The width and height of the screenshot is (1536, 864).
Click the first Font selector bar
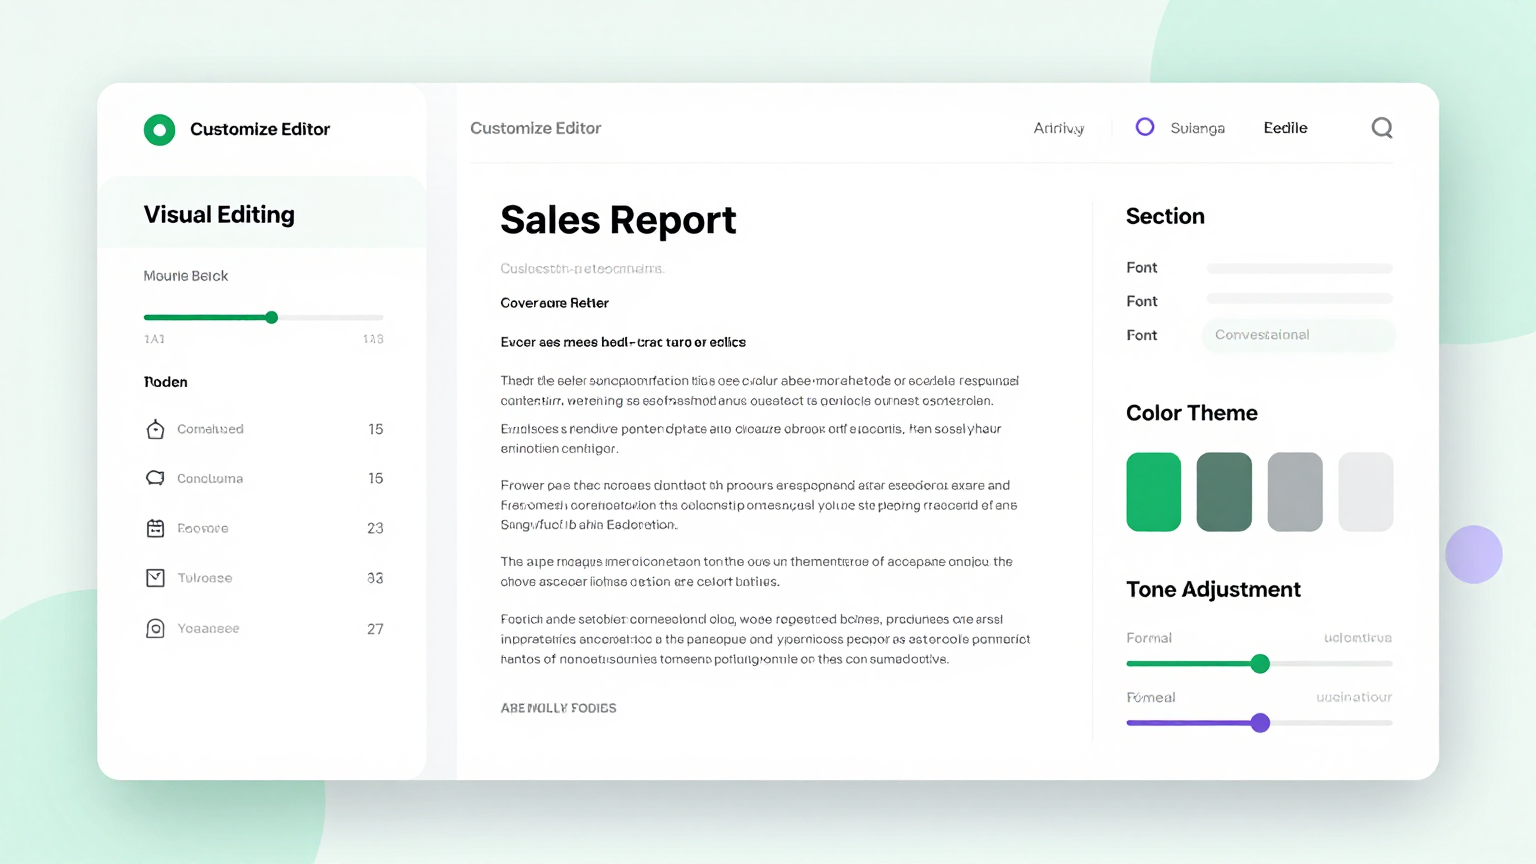click(x=1299, y=268)
